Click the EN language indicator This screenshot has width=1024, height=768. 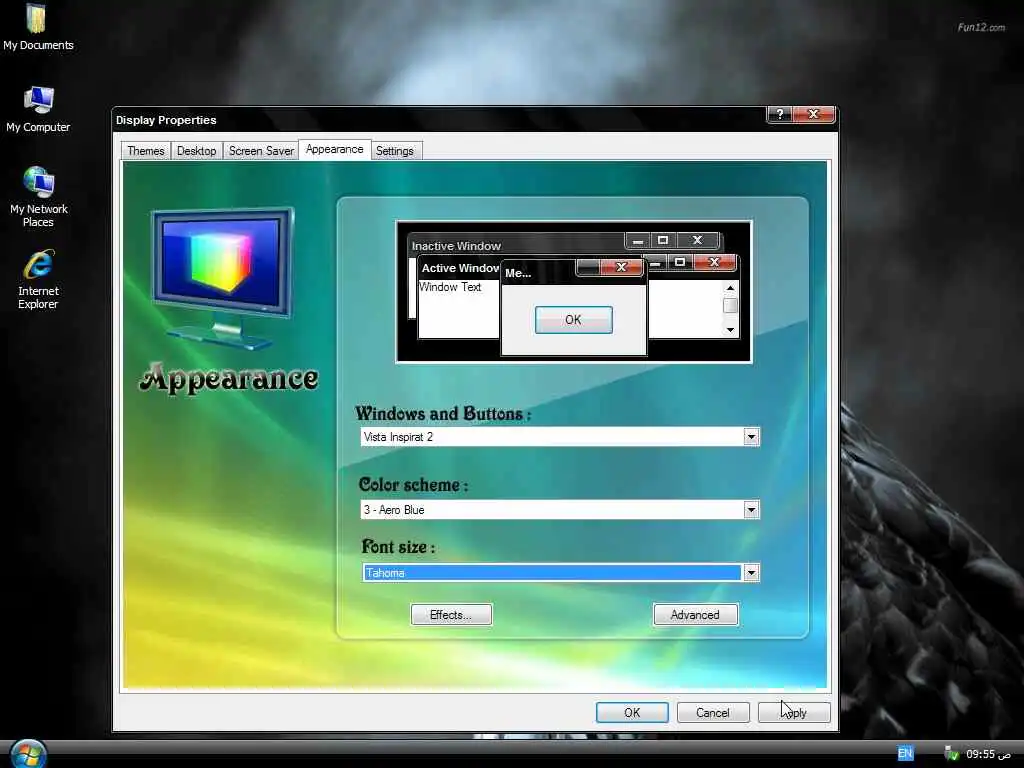click(905, 754)
